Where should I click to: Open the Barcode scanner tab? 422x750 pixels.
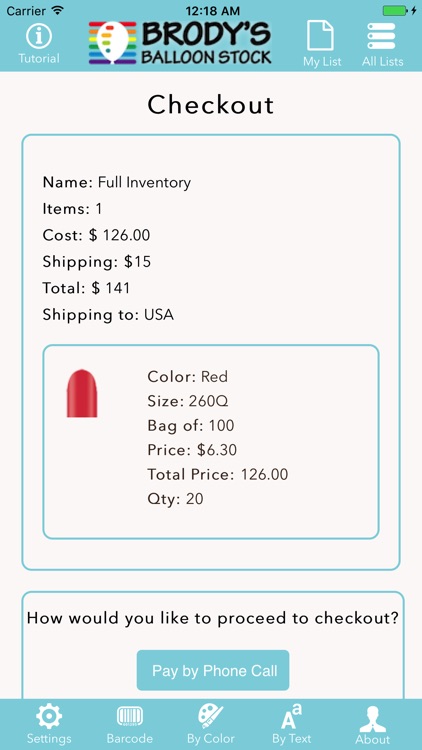(130, 724)
